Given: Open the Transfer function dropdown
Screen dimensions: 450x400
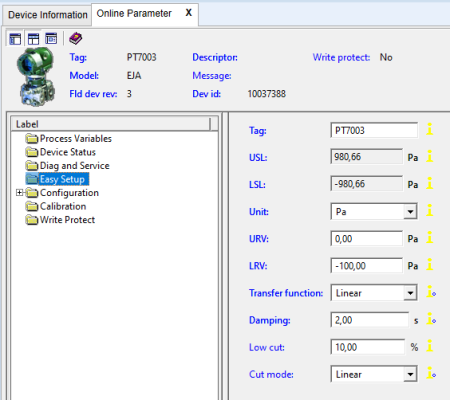Looking at the screenshot, I should tap(374, 293).
